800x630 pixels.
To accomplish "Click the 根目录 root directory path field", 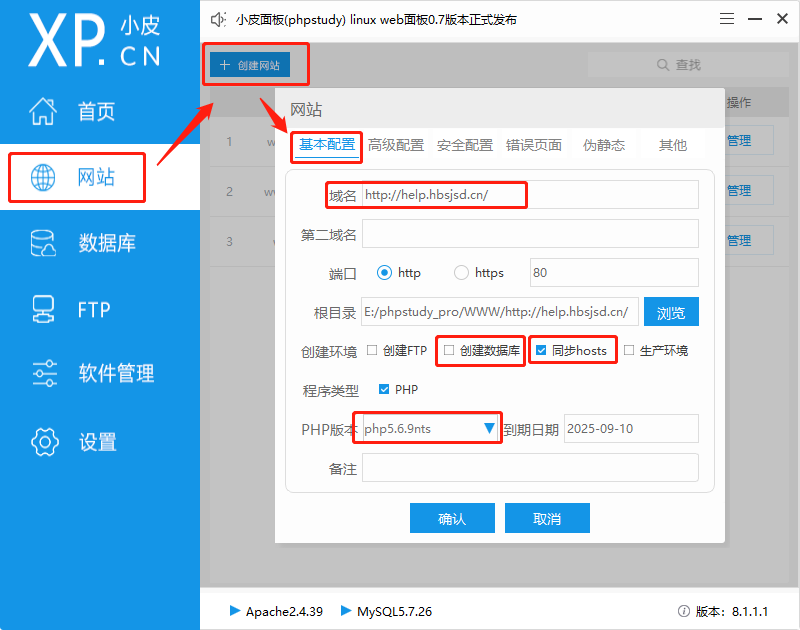I will coord(500,312).
